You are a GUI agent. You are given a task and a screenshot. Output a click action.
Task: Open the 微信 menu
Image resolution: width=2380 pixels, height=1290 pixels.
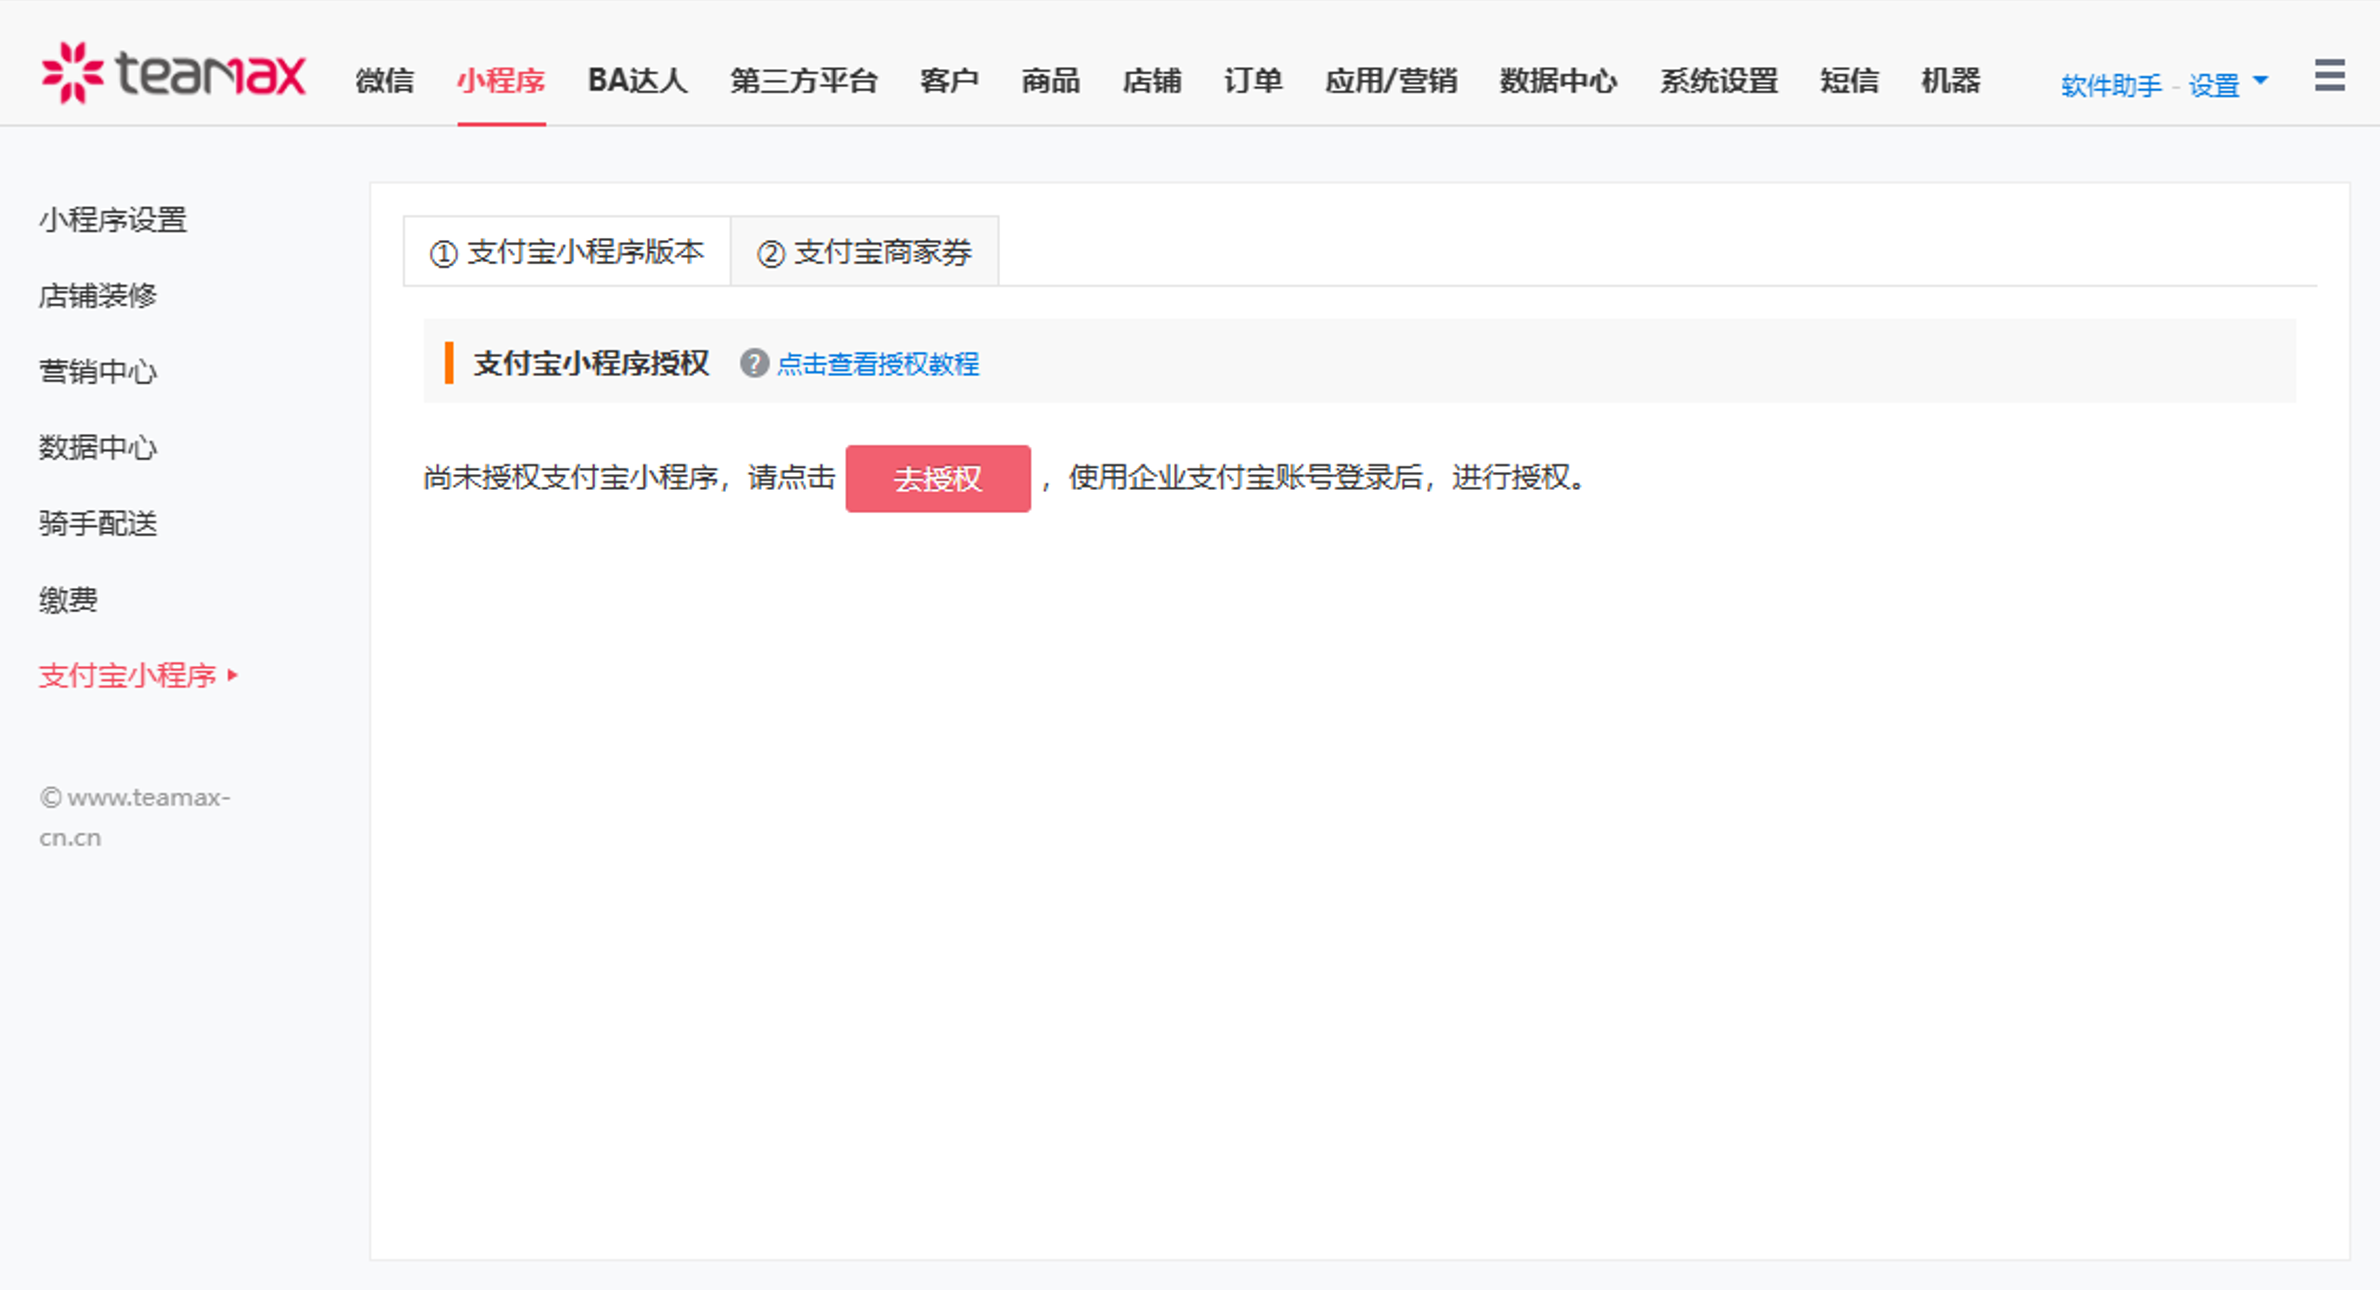pyautogui.click(x=384, y=80)
